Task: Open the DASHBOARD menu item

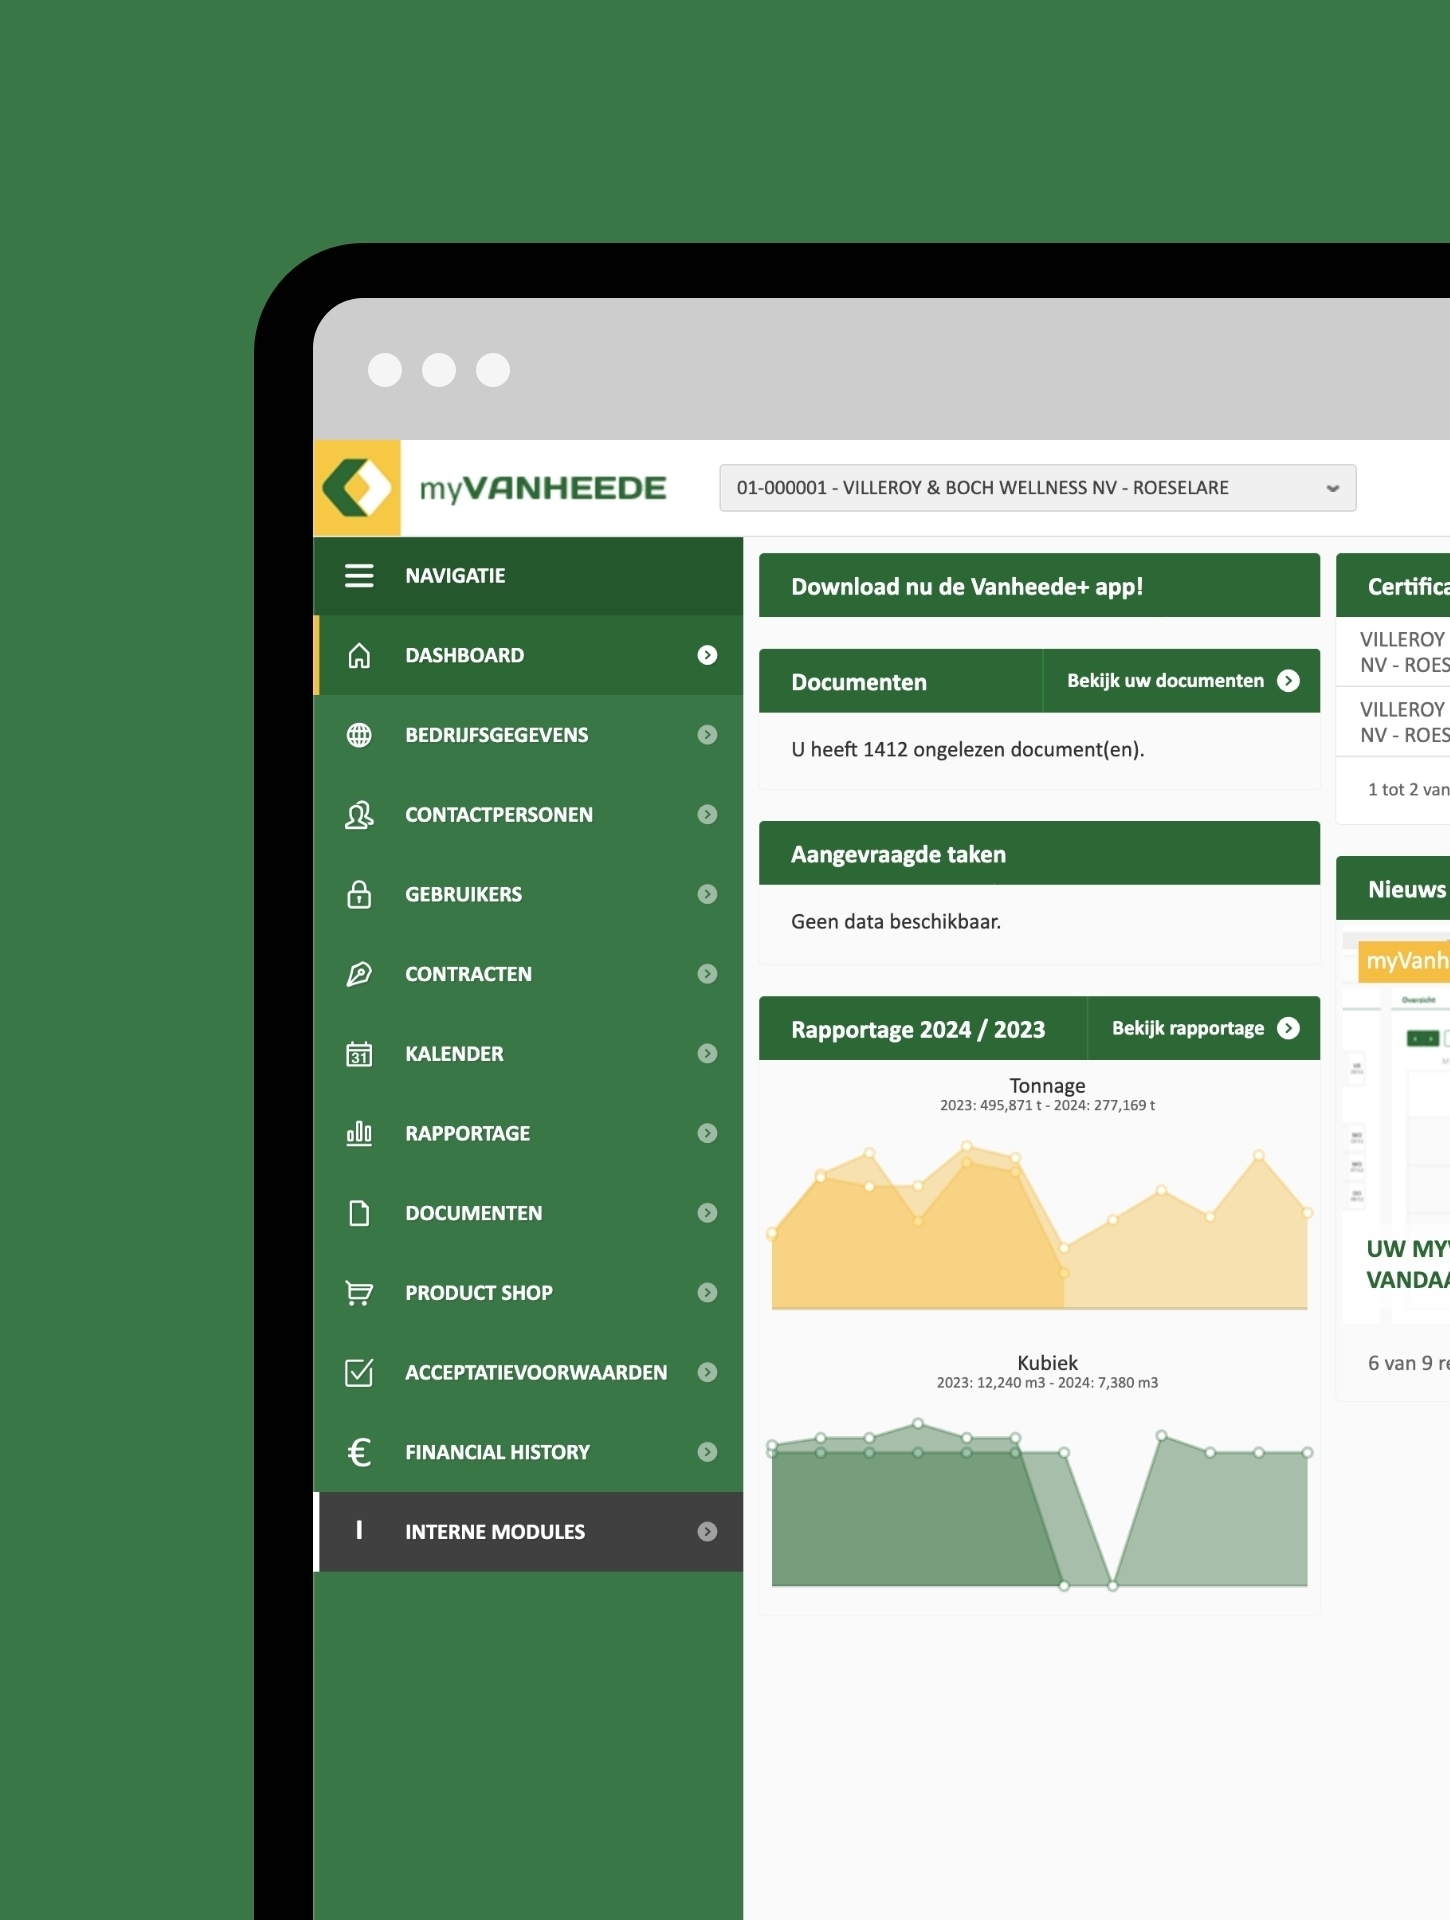Action: click(529, 655)
